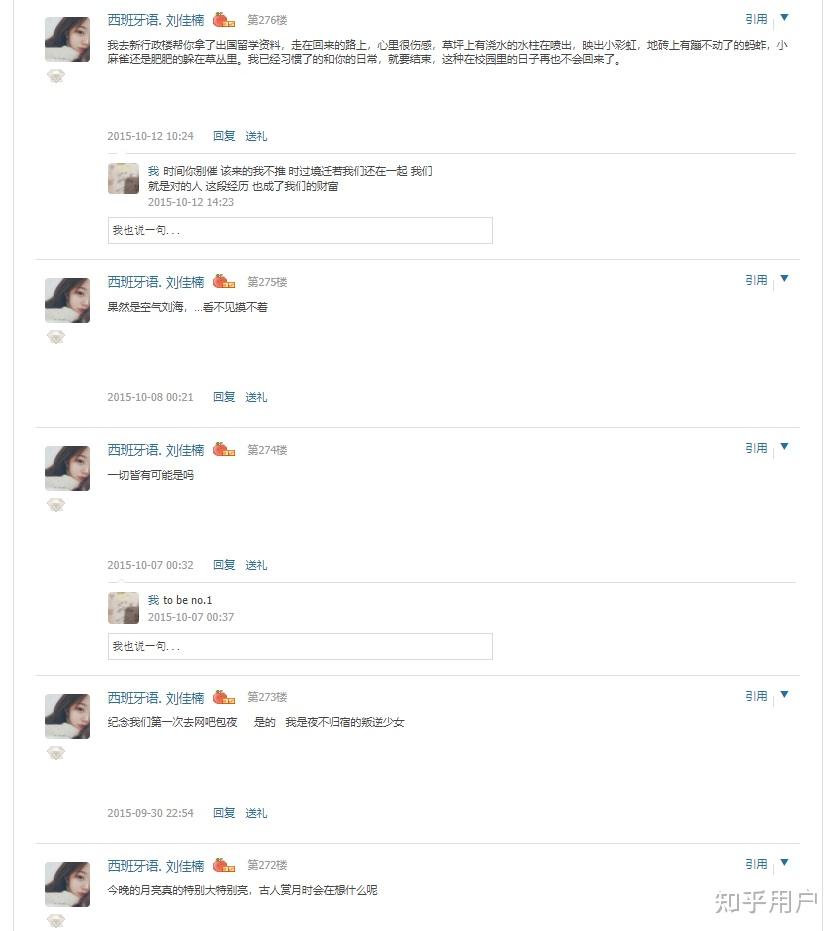
Task: Click 回复 under the 2015-10-12 10:24 post
Action: tap(224, 136)
